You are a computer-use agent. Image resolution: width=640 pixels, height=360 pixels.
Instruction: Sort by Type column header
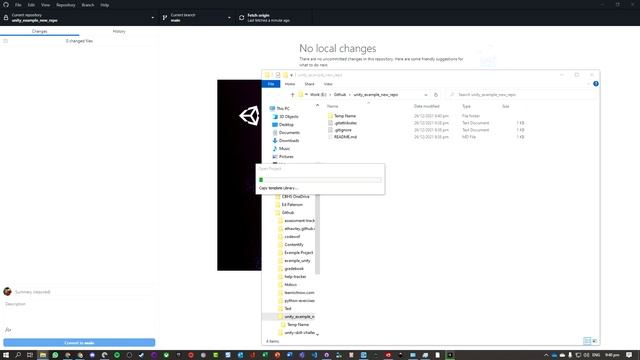coord(466,106)
